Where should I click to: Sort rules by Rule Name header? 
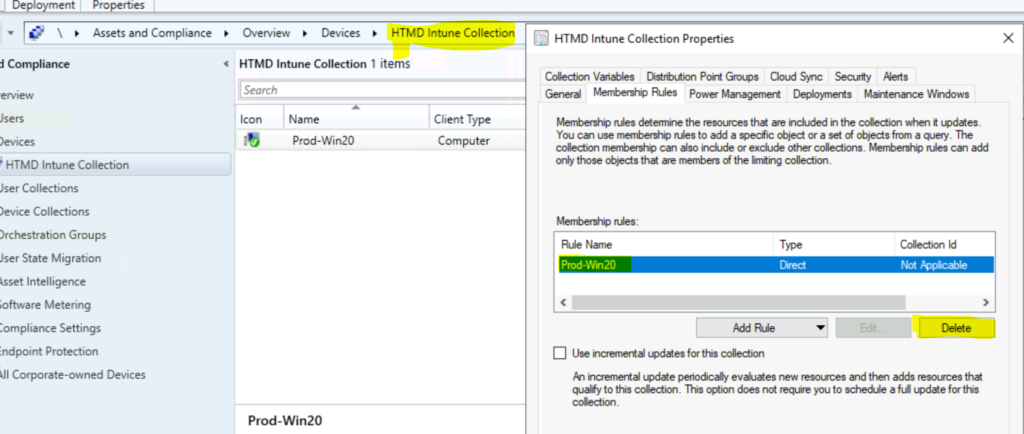click(x=664, y=245)
